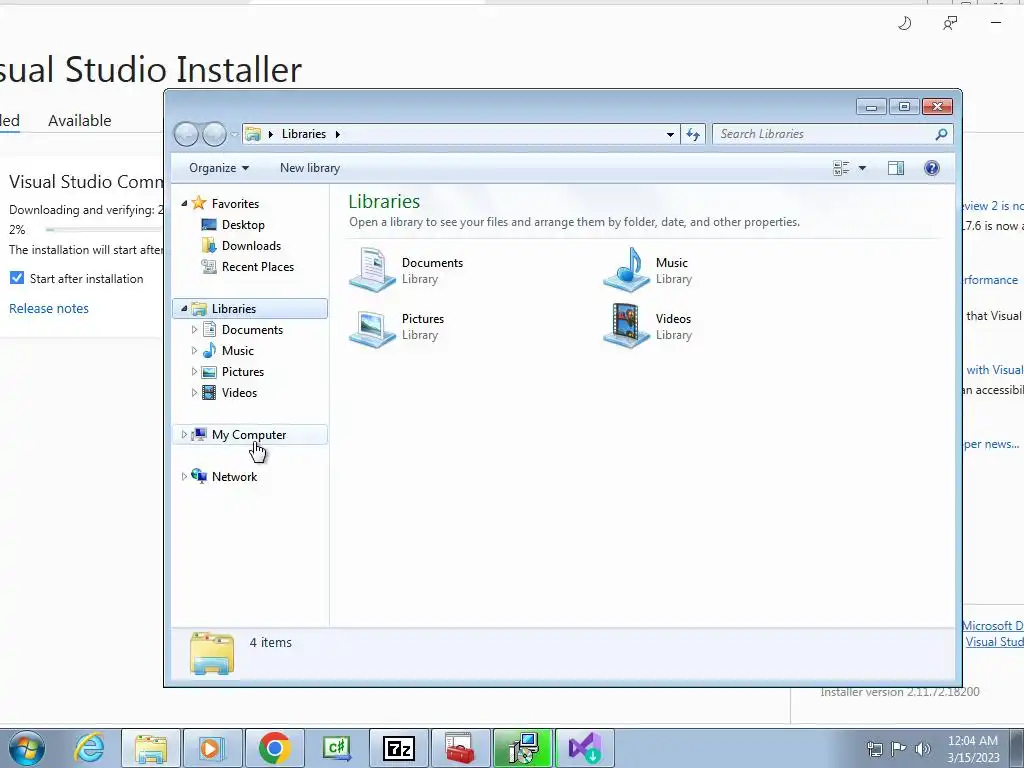The width and height of the screenshot is (1024, 768).
Task: Expand Network tree node
Action: click(184, 477)
